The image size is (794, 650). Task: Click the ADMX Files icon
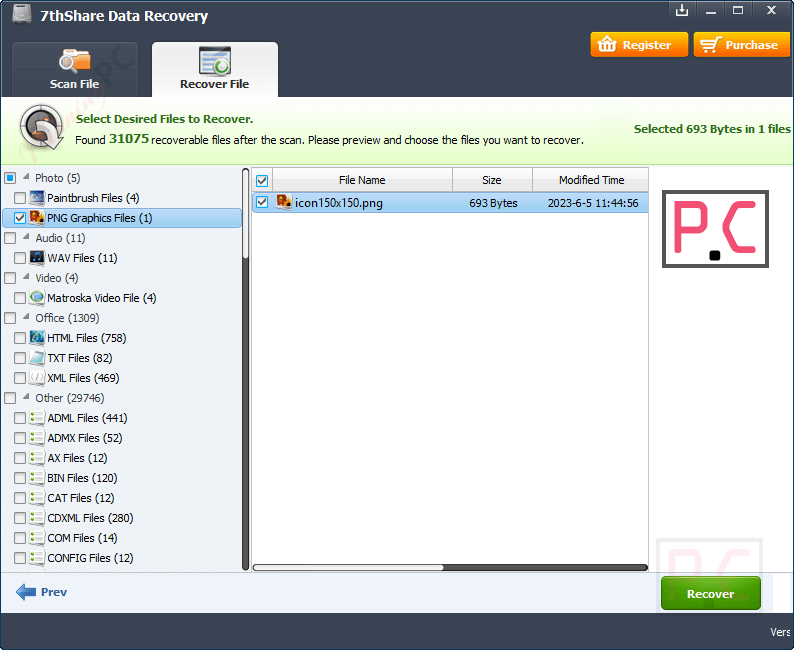pyautogui.click(x=37, y=437)
